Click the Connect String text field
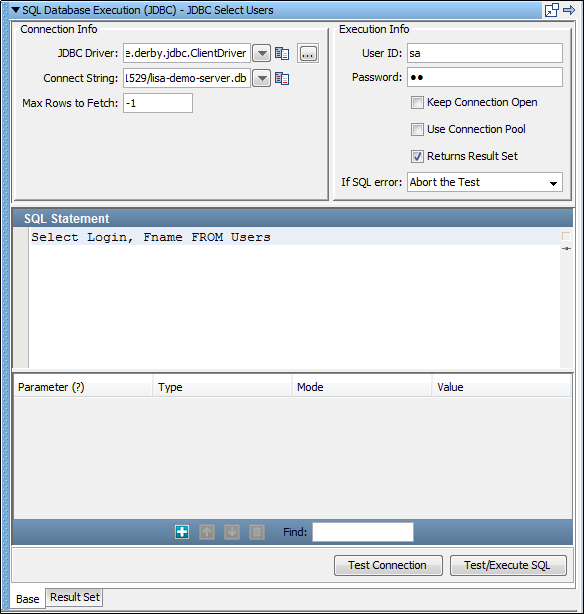 point(187,78)
